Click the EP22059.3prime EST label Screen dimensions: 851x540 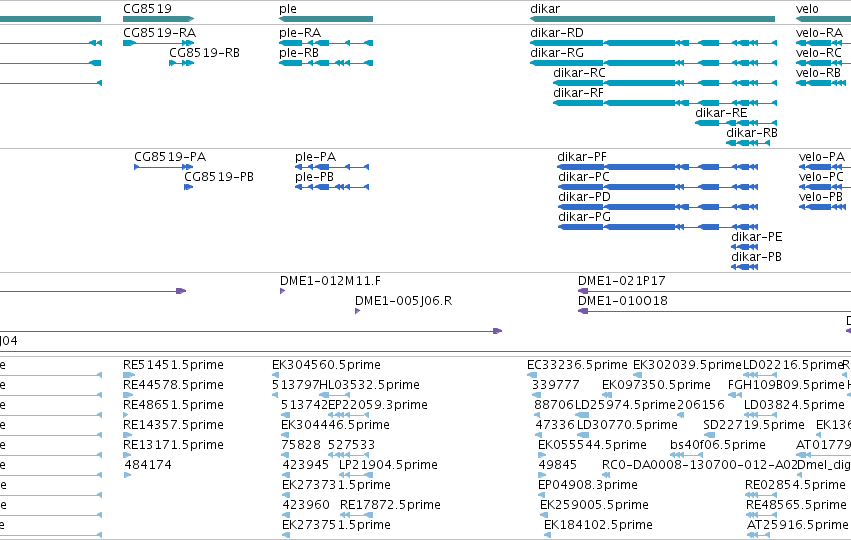tap(378, 405)
